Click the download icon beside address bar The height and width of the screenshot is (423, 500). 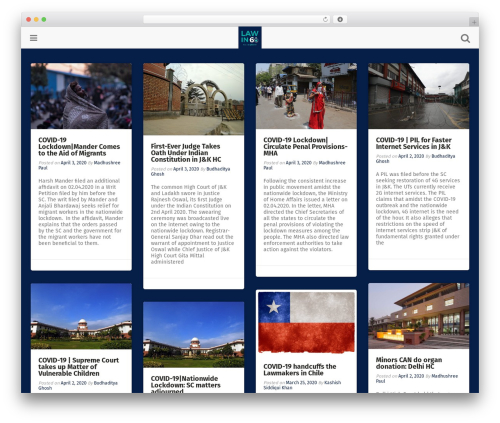(340, 20)
